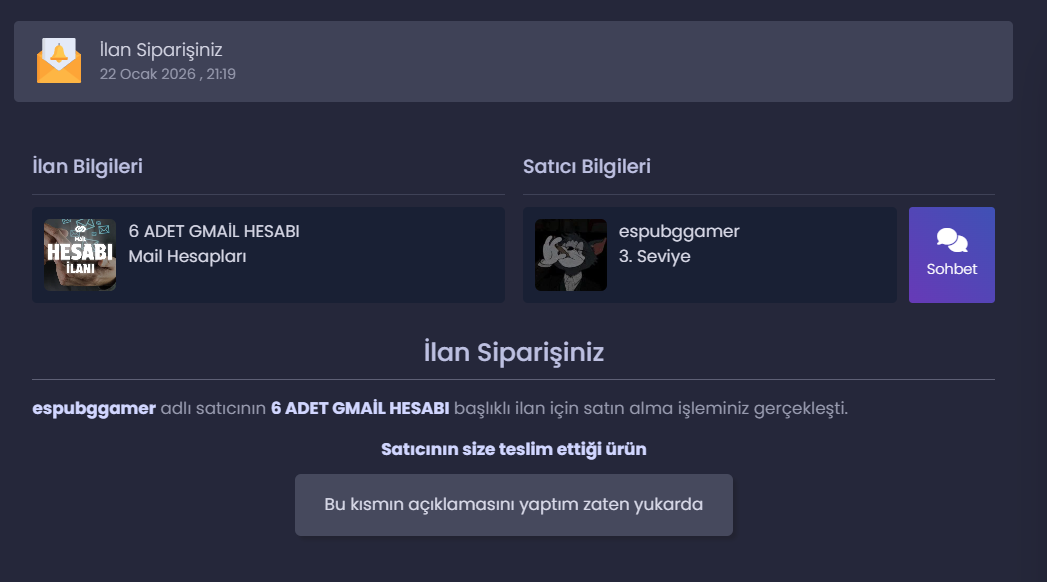
Task: Click the İlan Siparişiniz notification header
Action: (x=161, y=50)
